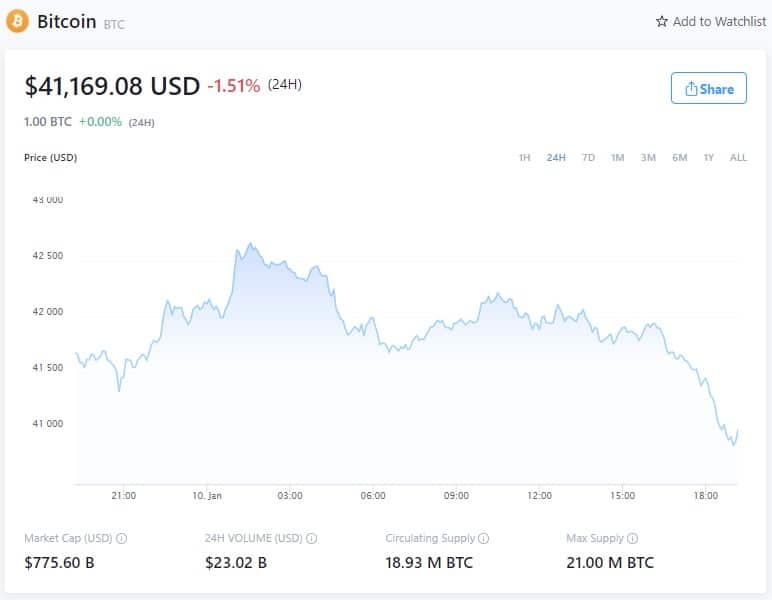
Task: Click the star icon for Watchlist
Action: pyautogui.click(x=662, y=21)
